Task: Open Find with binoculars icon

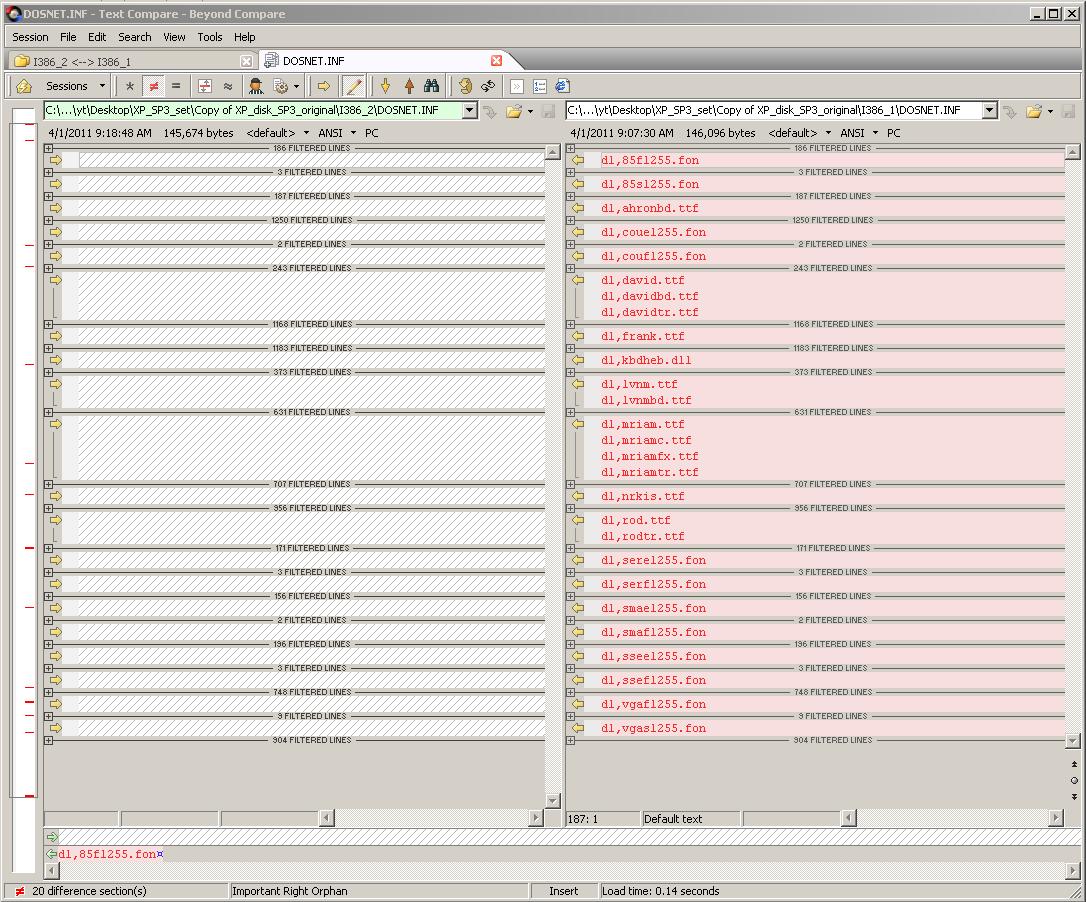Action: pos(431,86)
